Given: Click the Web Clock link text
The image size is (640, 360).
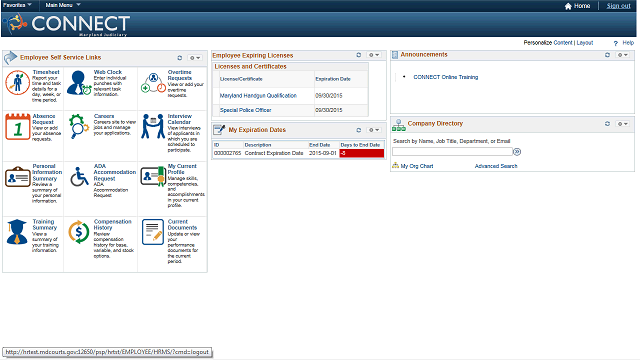Looking at the screenshot, I should pos(108,72).
